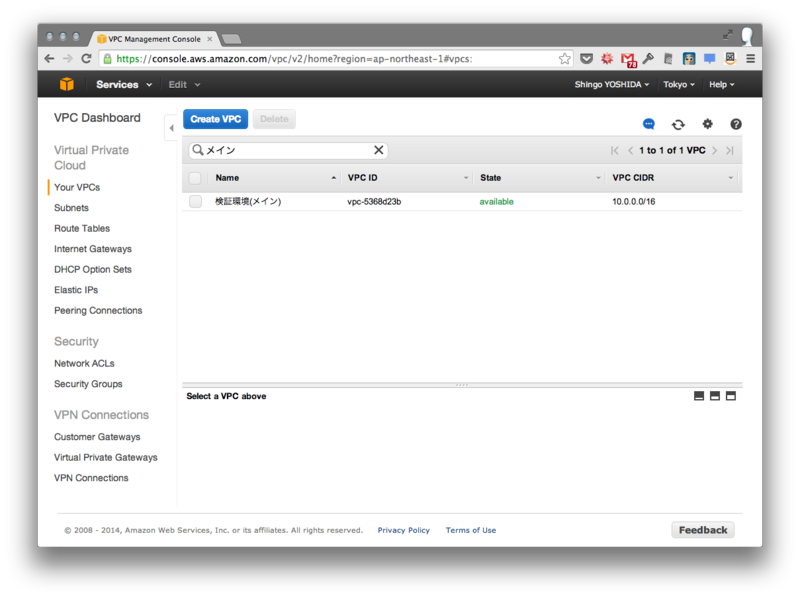Open the Gmail checker extension icon
Screen dimensions: 800x599
point(628,60)
